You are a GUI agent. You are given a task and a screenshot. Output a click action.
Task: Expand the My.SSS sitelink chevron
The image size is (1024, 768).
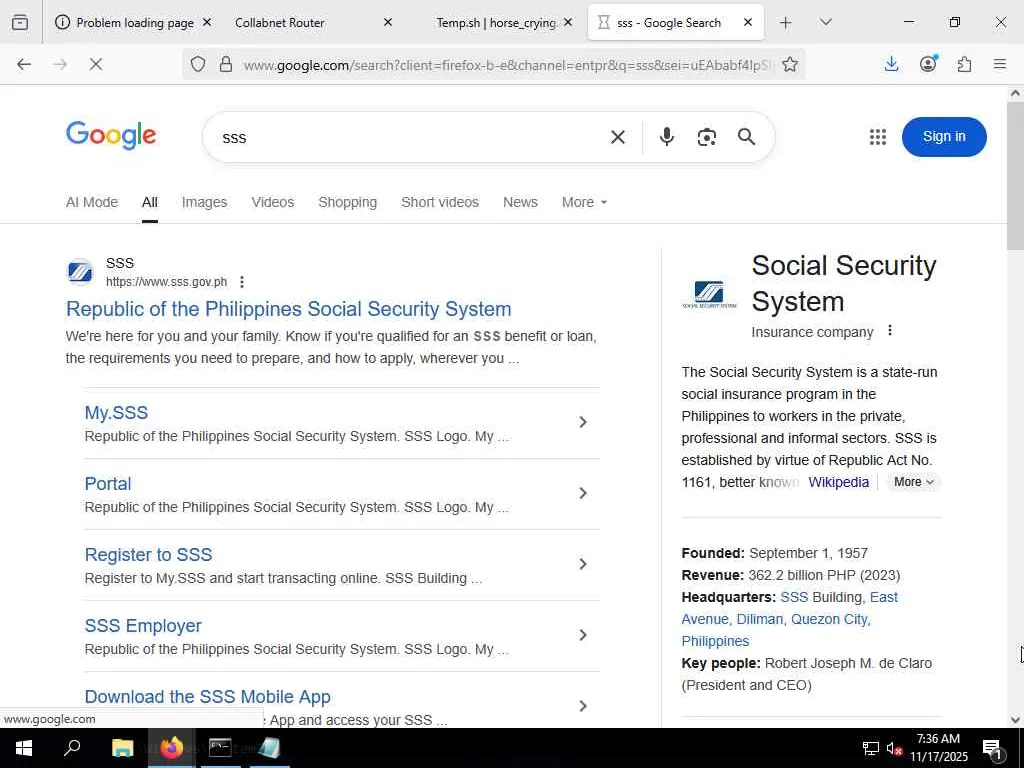point(583,423)
